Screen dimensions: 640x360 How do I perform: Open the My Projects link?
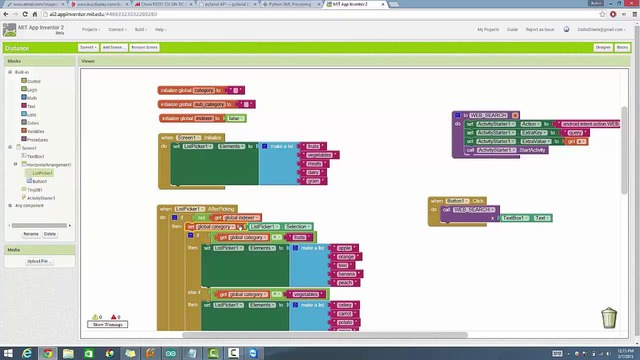tap(488, 29)
